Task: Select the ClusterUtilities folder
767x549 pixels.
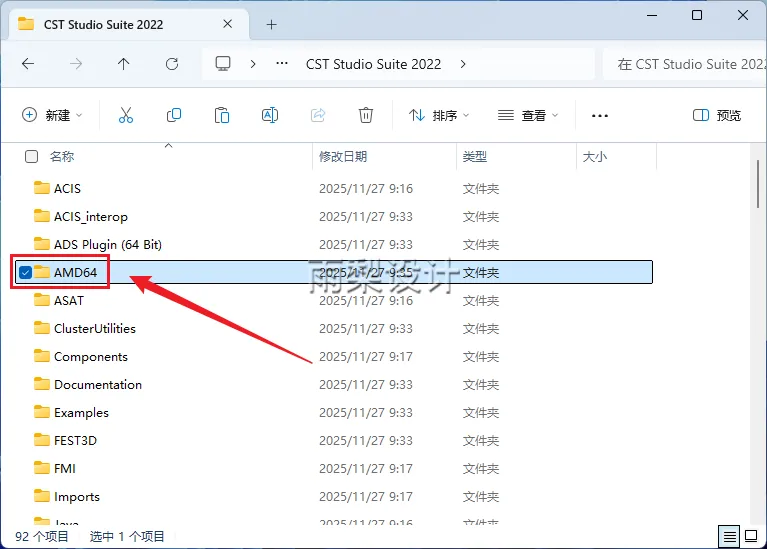Action: [x=94, y=328]
